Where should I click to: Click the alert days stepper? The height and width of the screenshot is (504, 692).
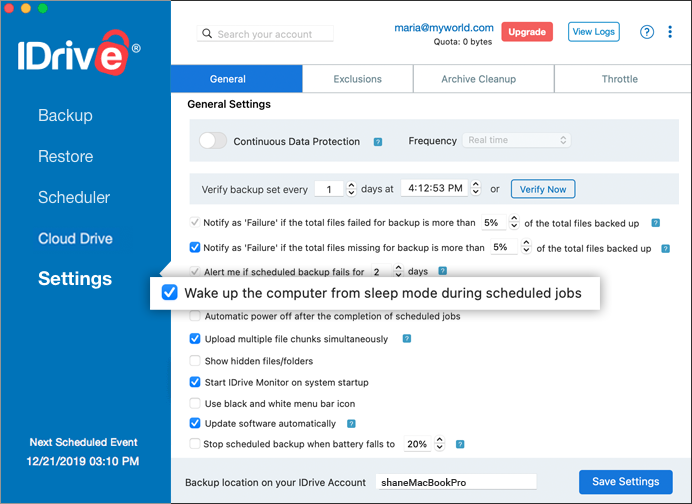399,271
